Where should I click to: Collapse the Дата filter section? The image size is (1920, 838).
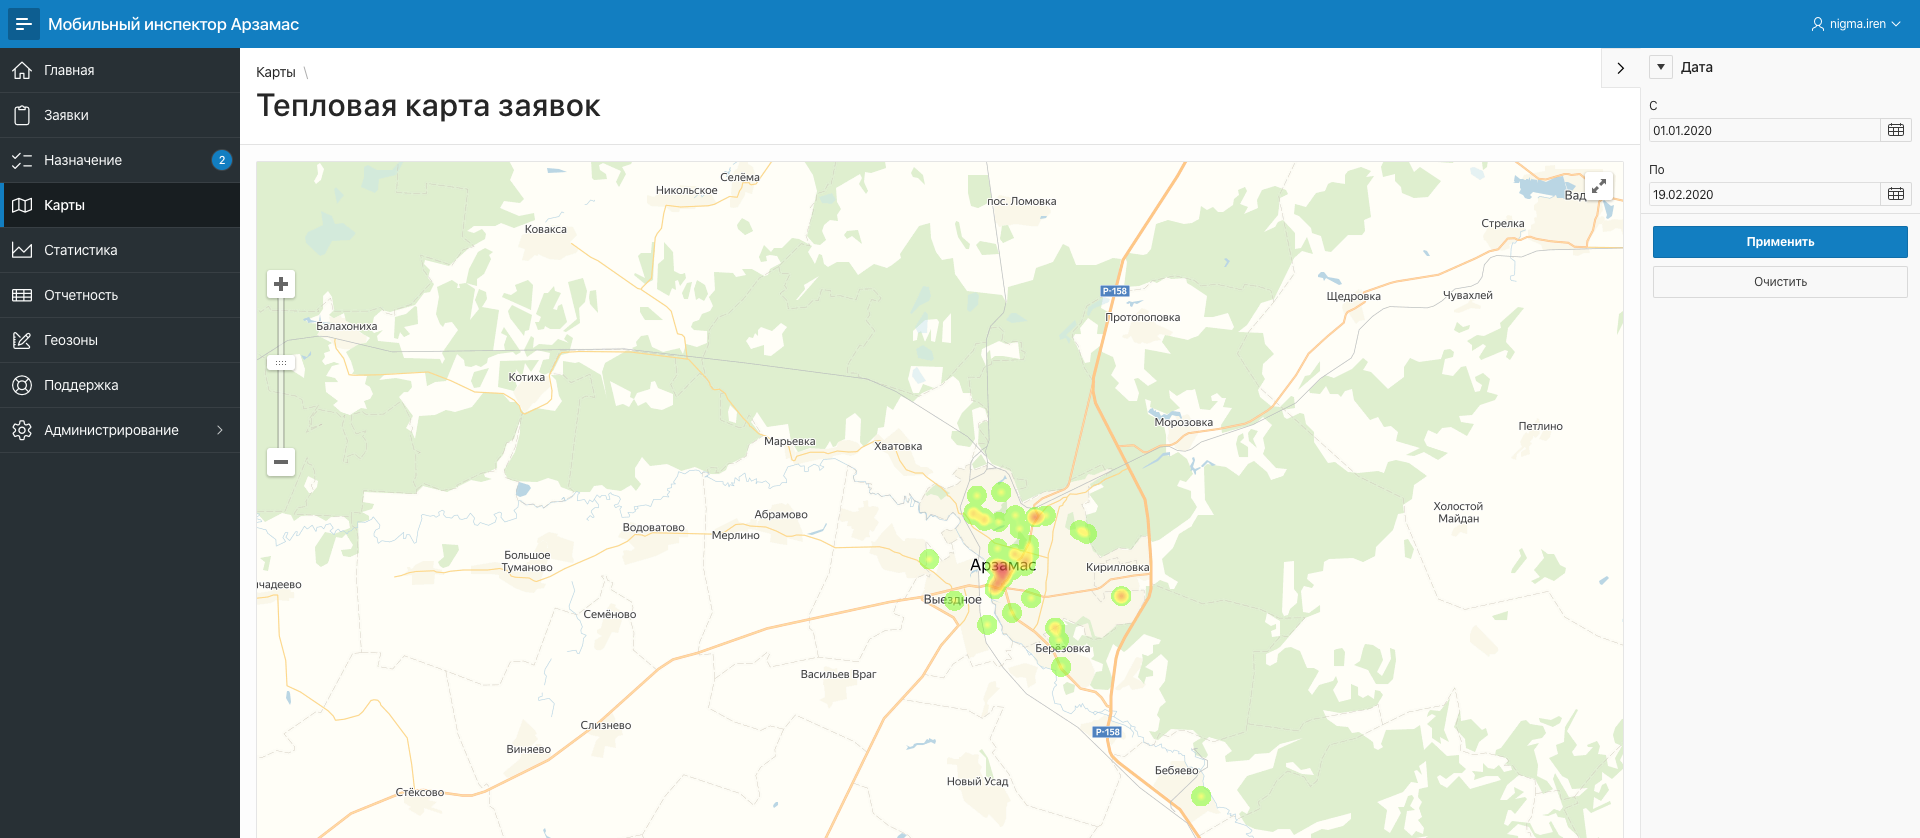pyautogui.click(x=1661, y=67)
